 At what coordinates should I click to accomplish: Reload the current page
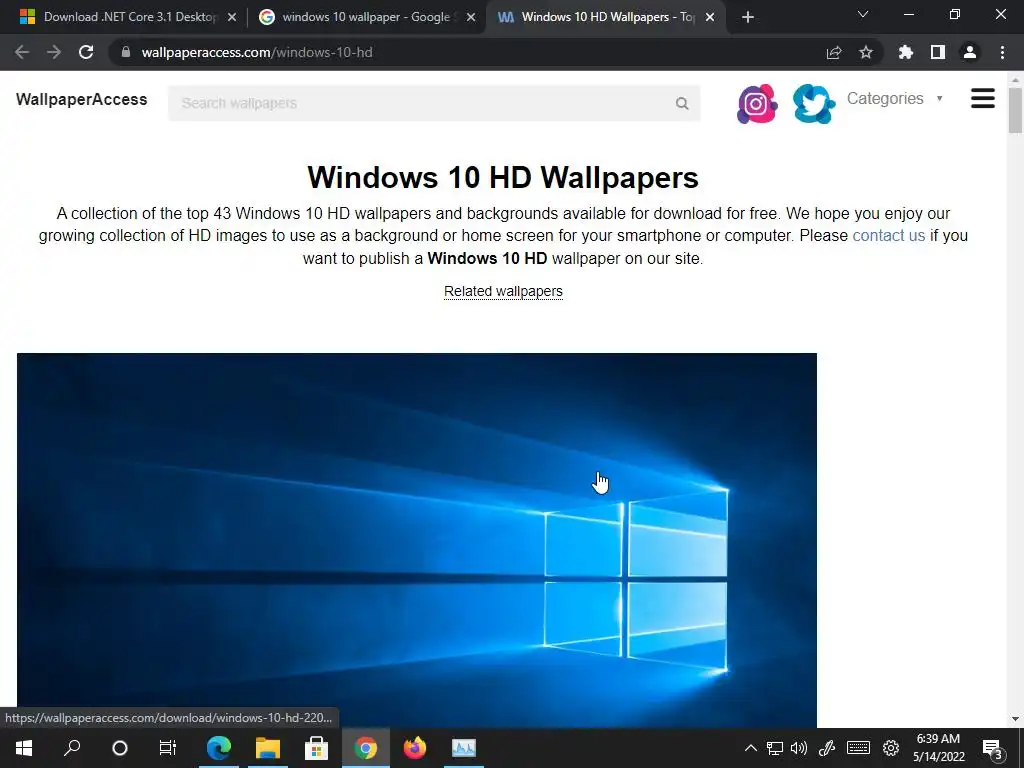[x=86, y=52]
